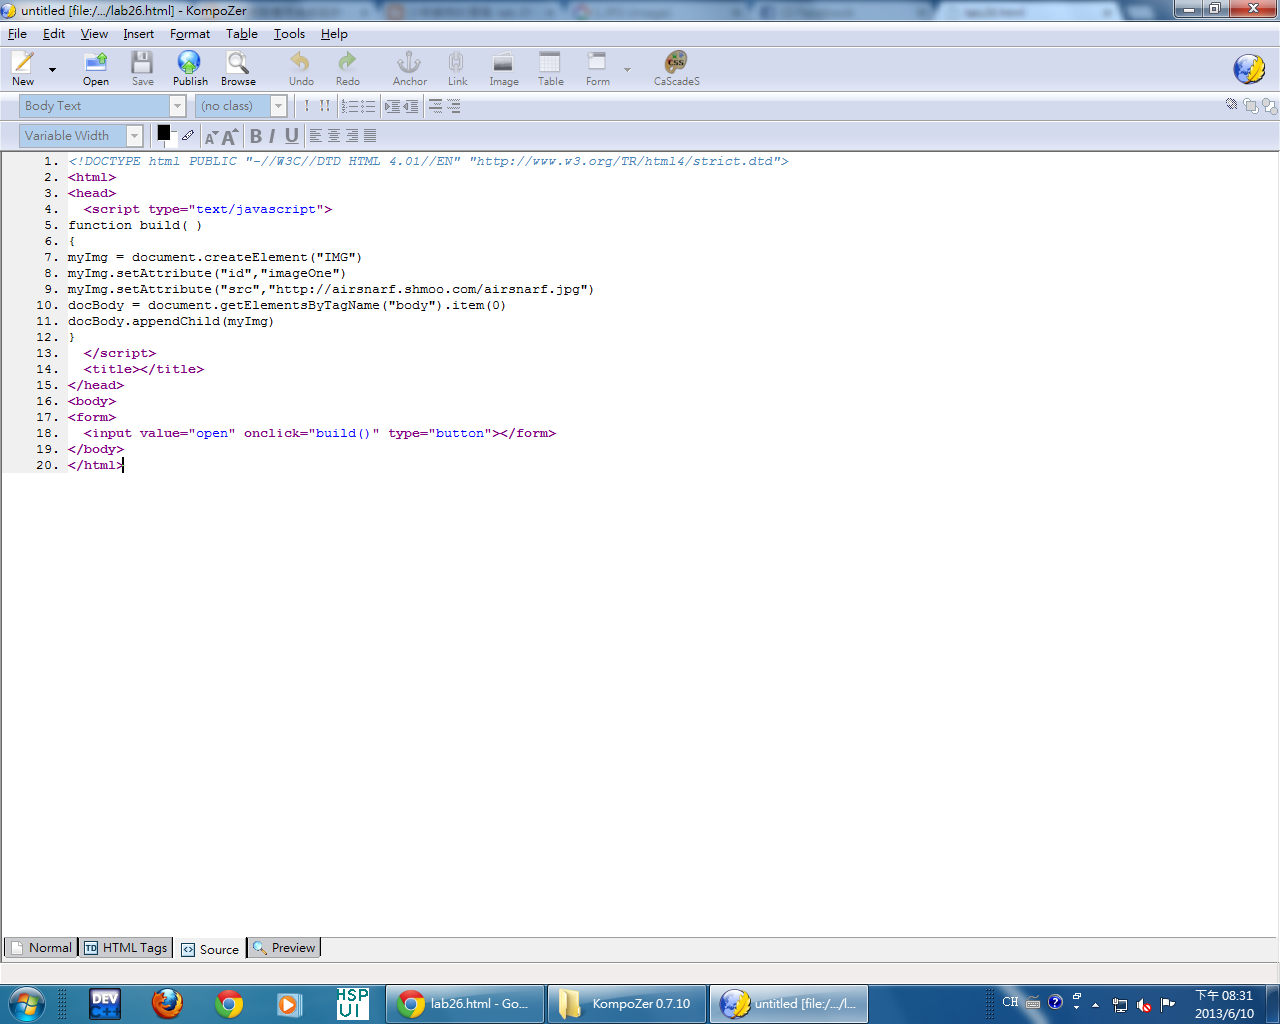The width and height of the screenshot is (1280, 1024).
Task: Open the File menu
Action: [17, 34]
